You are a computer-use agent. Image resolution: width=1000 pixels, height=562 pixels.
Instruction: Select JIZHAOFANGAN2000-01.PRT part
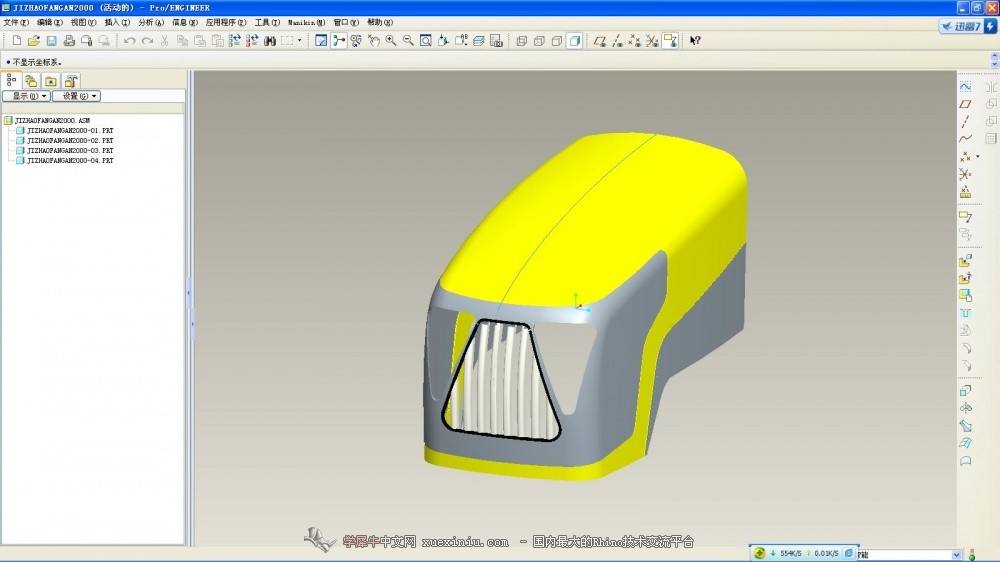click(70, 131)
